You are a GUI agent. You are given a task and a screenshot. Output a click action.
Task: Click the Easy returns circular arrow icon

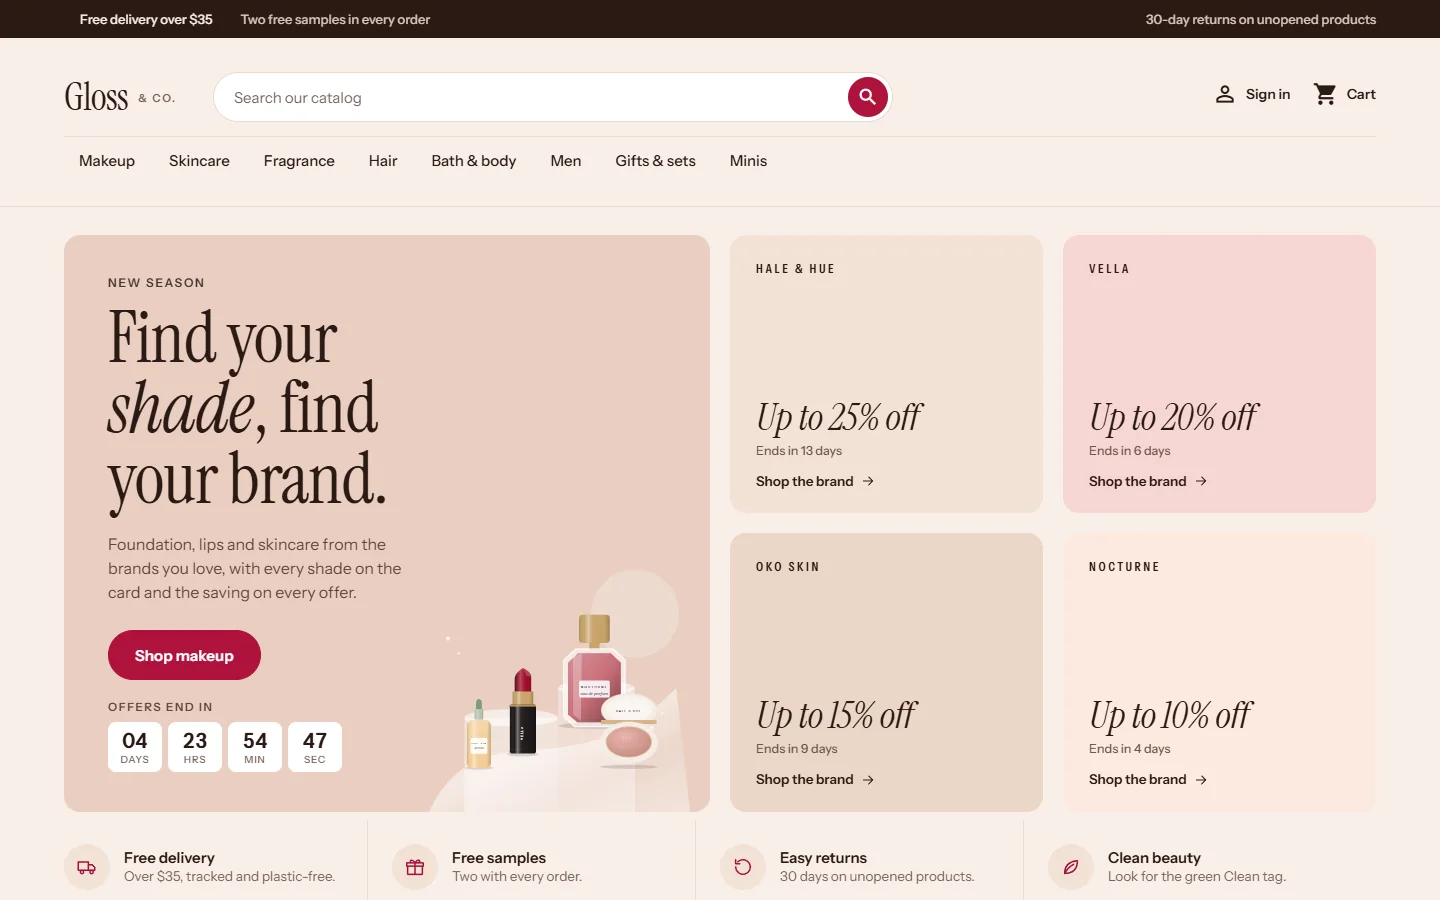click(743, 867)
